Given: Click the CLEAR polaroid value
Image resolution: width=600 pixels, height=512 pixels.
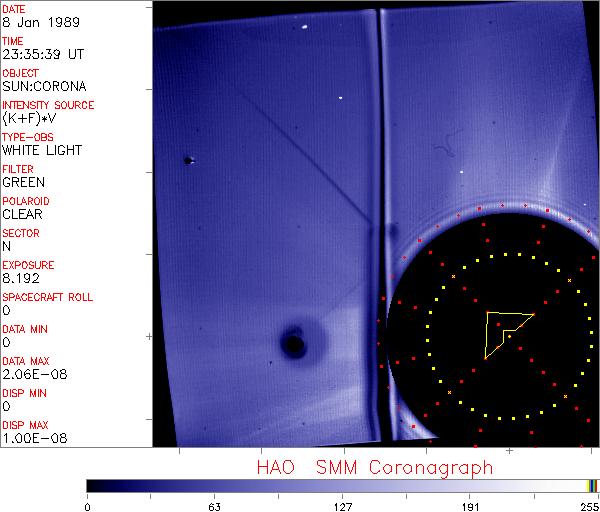Looking at the screenshot, I should 22,214.
